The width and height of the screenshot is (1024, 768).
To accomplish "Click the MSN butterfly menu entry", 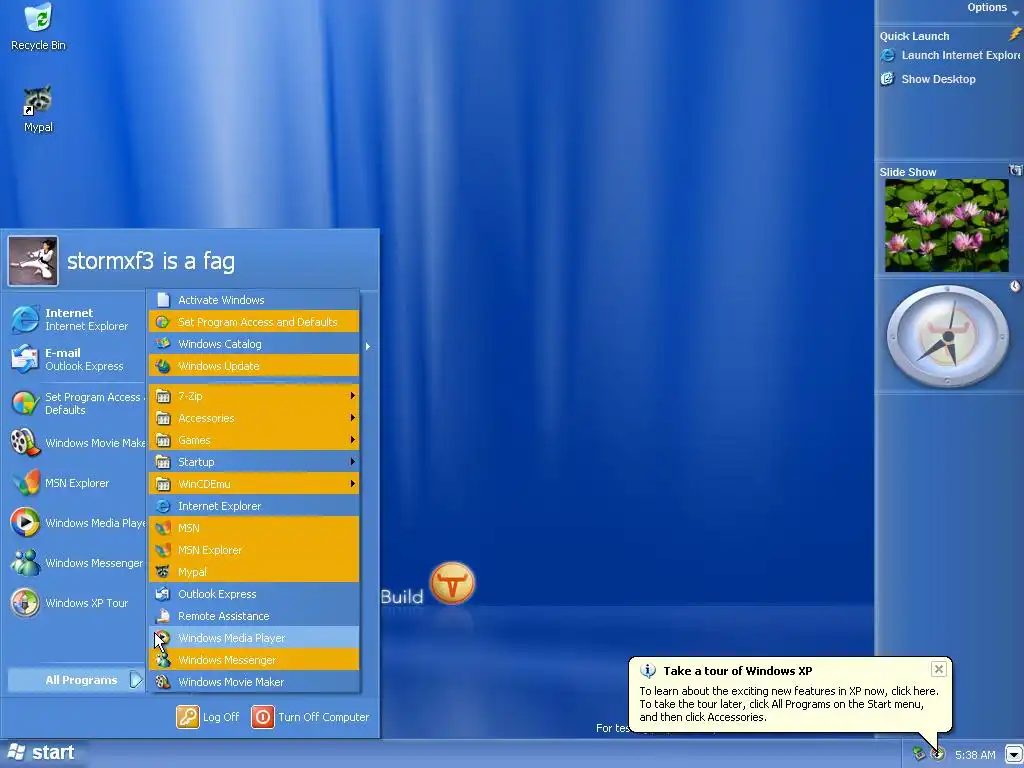I will [x=254, y=528].
